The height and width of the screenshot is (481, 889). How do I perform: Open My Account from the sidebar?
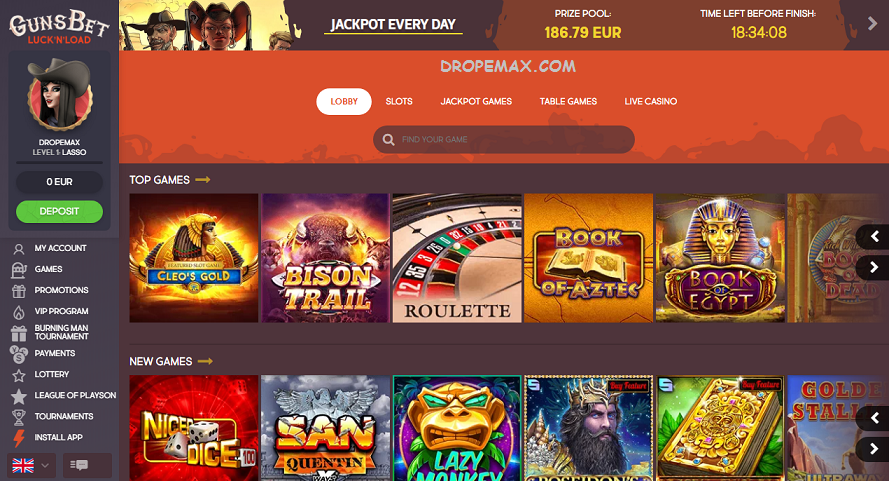60,248
